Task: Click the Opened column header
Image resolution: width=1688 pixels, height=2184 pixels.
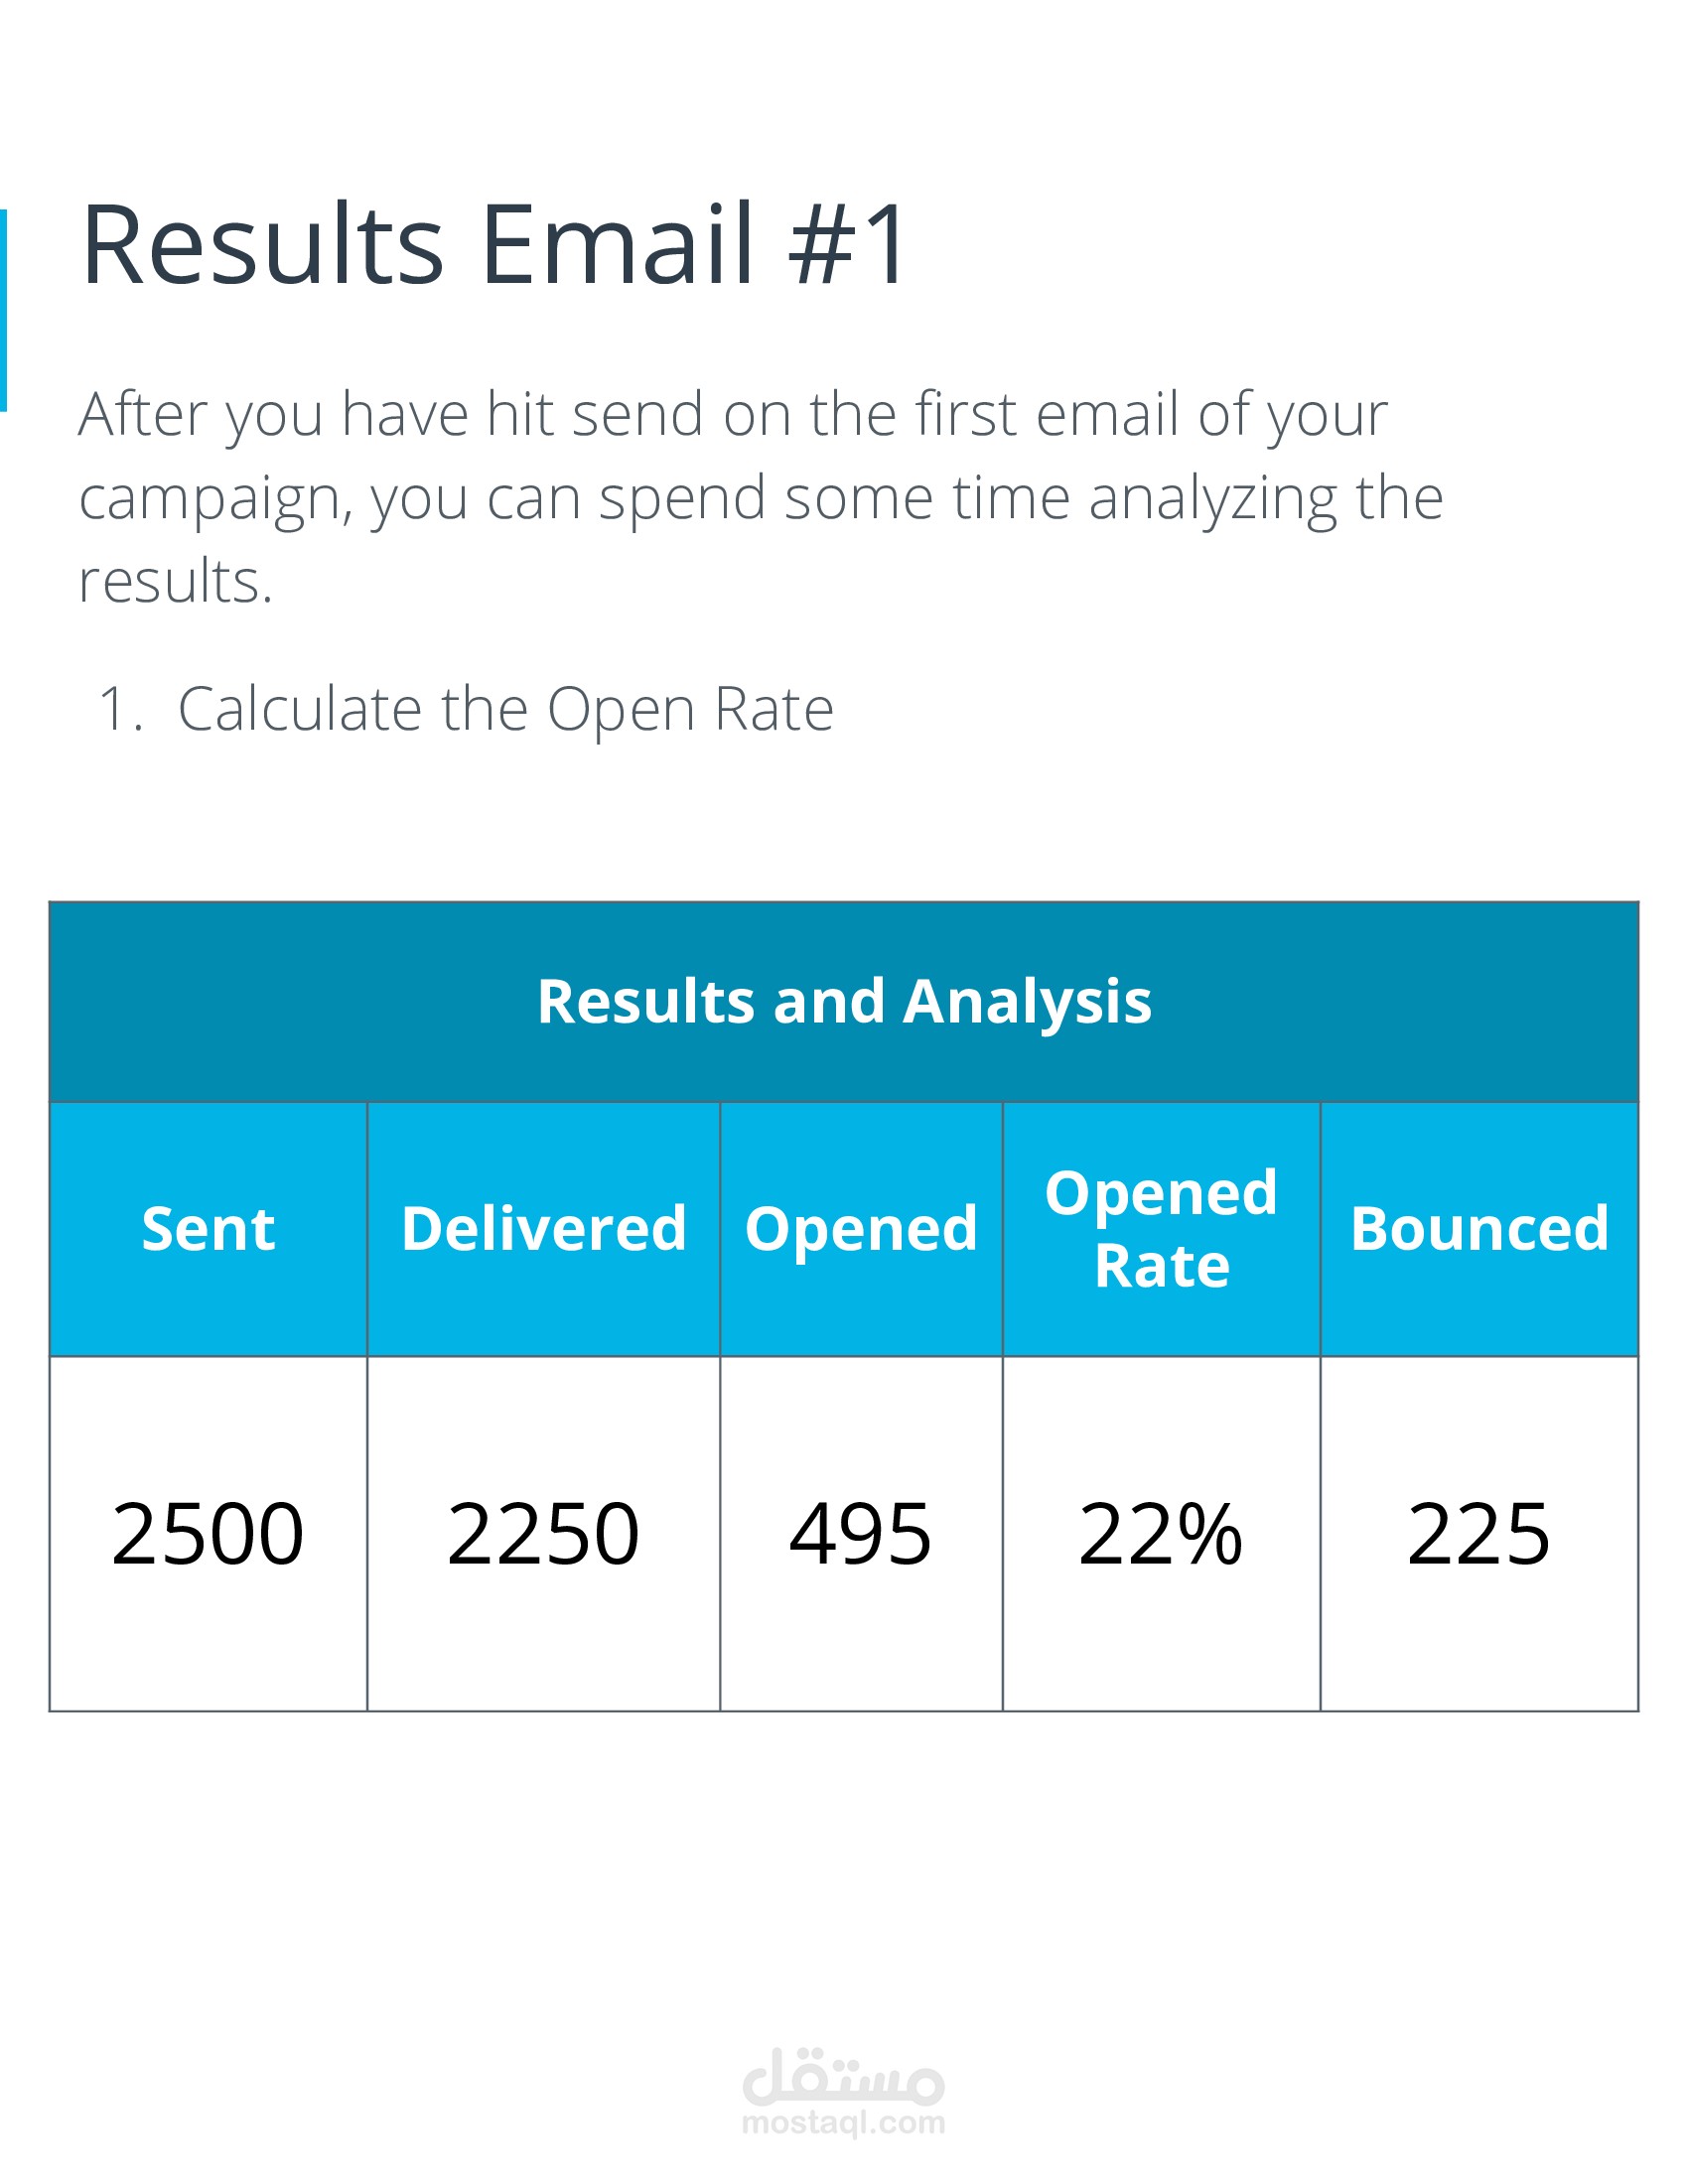Action: (861, 1229)
